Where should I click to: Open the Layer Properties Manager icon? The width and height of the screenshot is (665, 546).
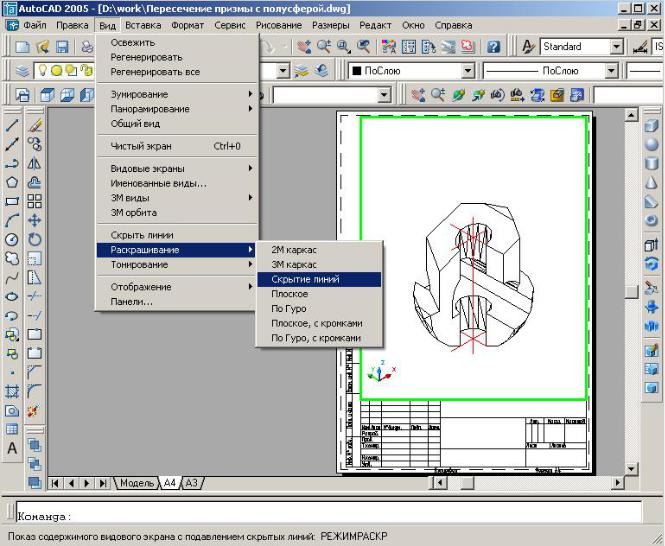click(x=22, y=71)
